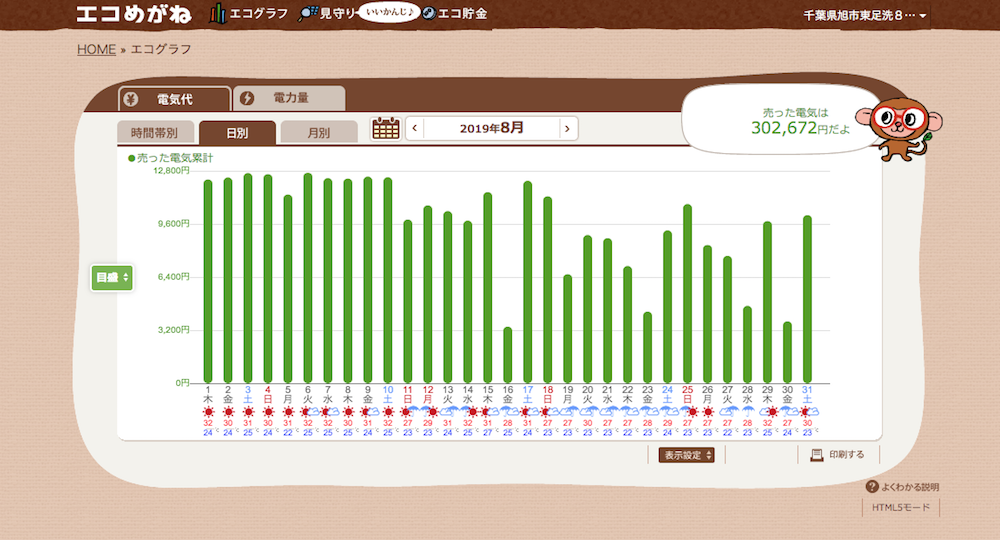Click the エコめがね logo
Screen dimensions: 1000x540
[x=134, y=14]
